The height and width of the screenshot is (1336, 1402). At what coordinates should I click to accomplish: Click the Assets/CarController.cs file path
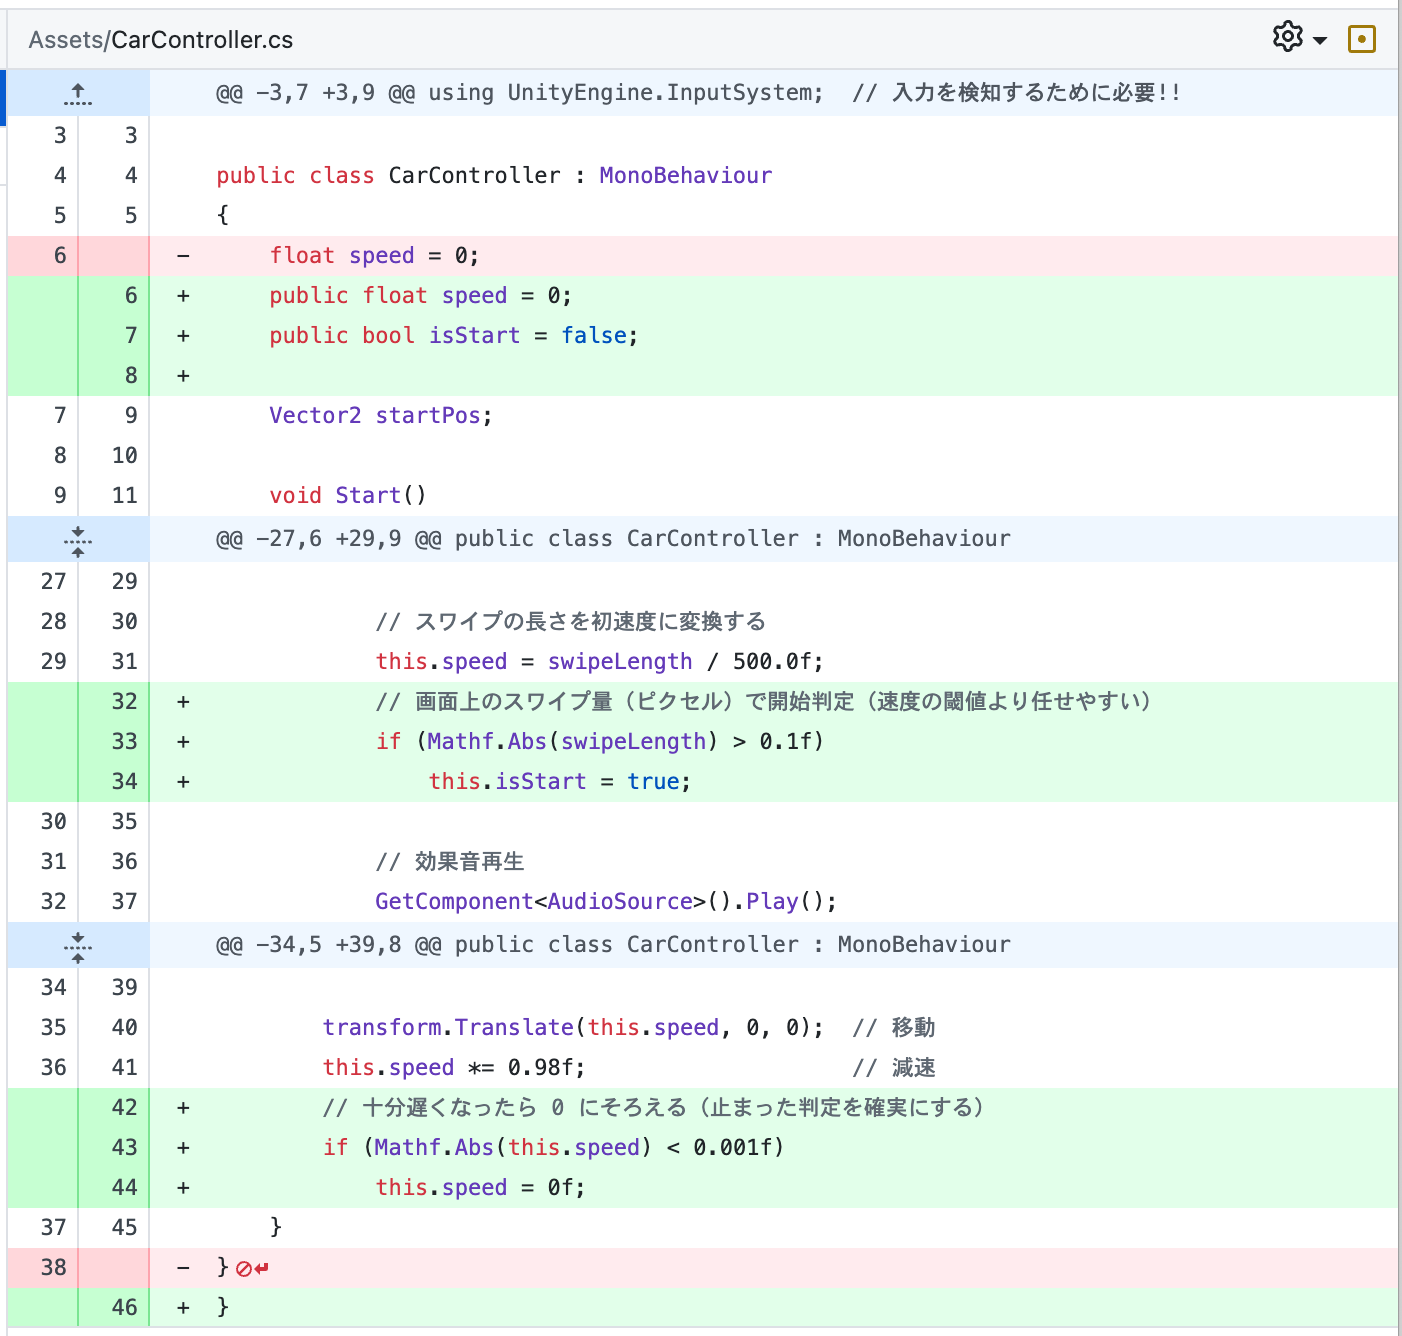click(161, 40)
